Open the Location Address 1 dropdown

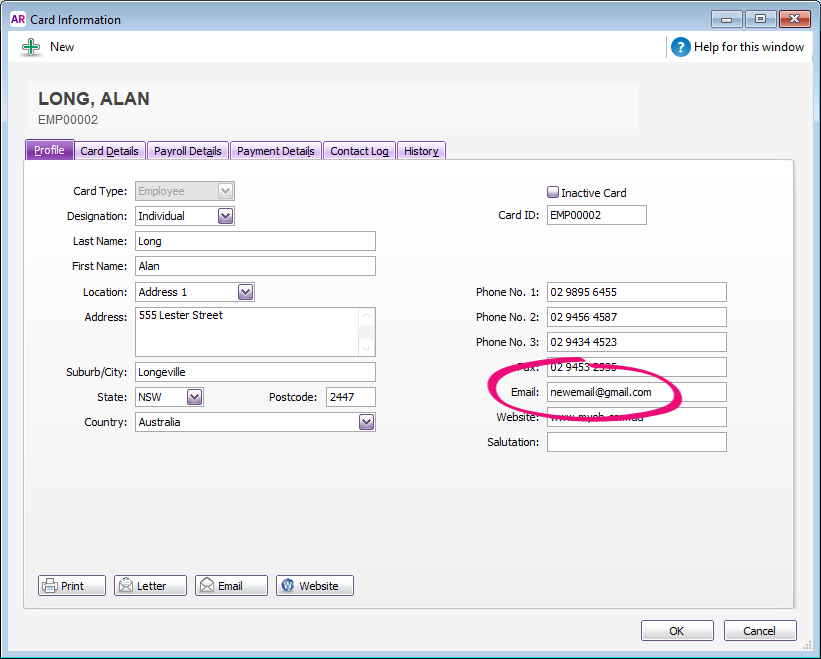click(246, 292)
